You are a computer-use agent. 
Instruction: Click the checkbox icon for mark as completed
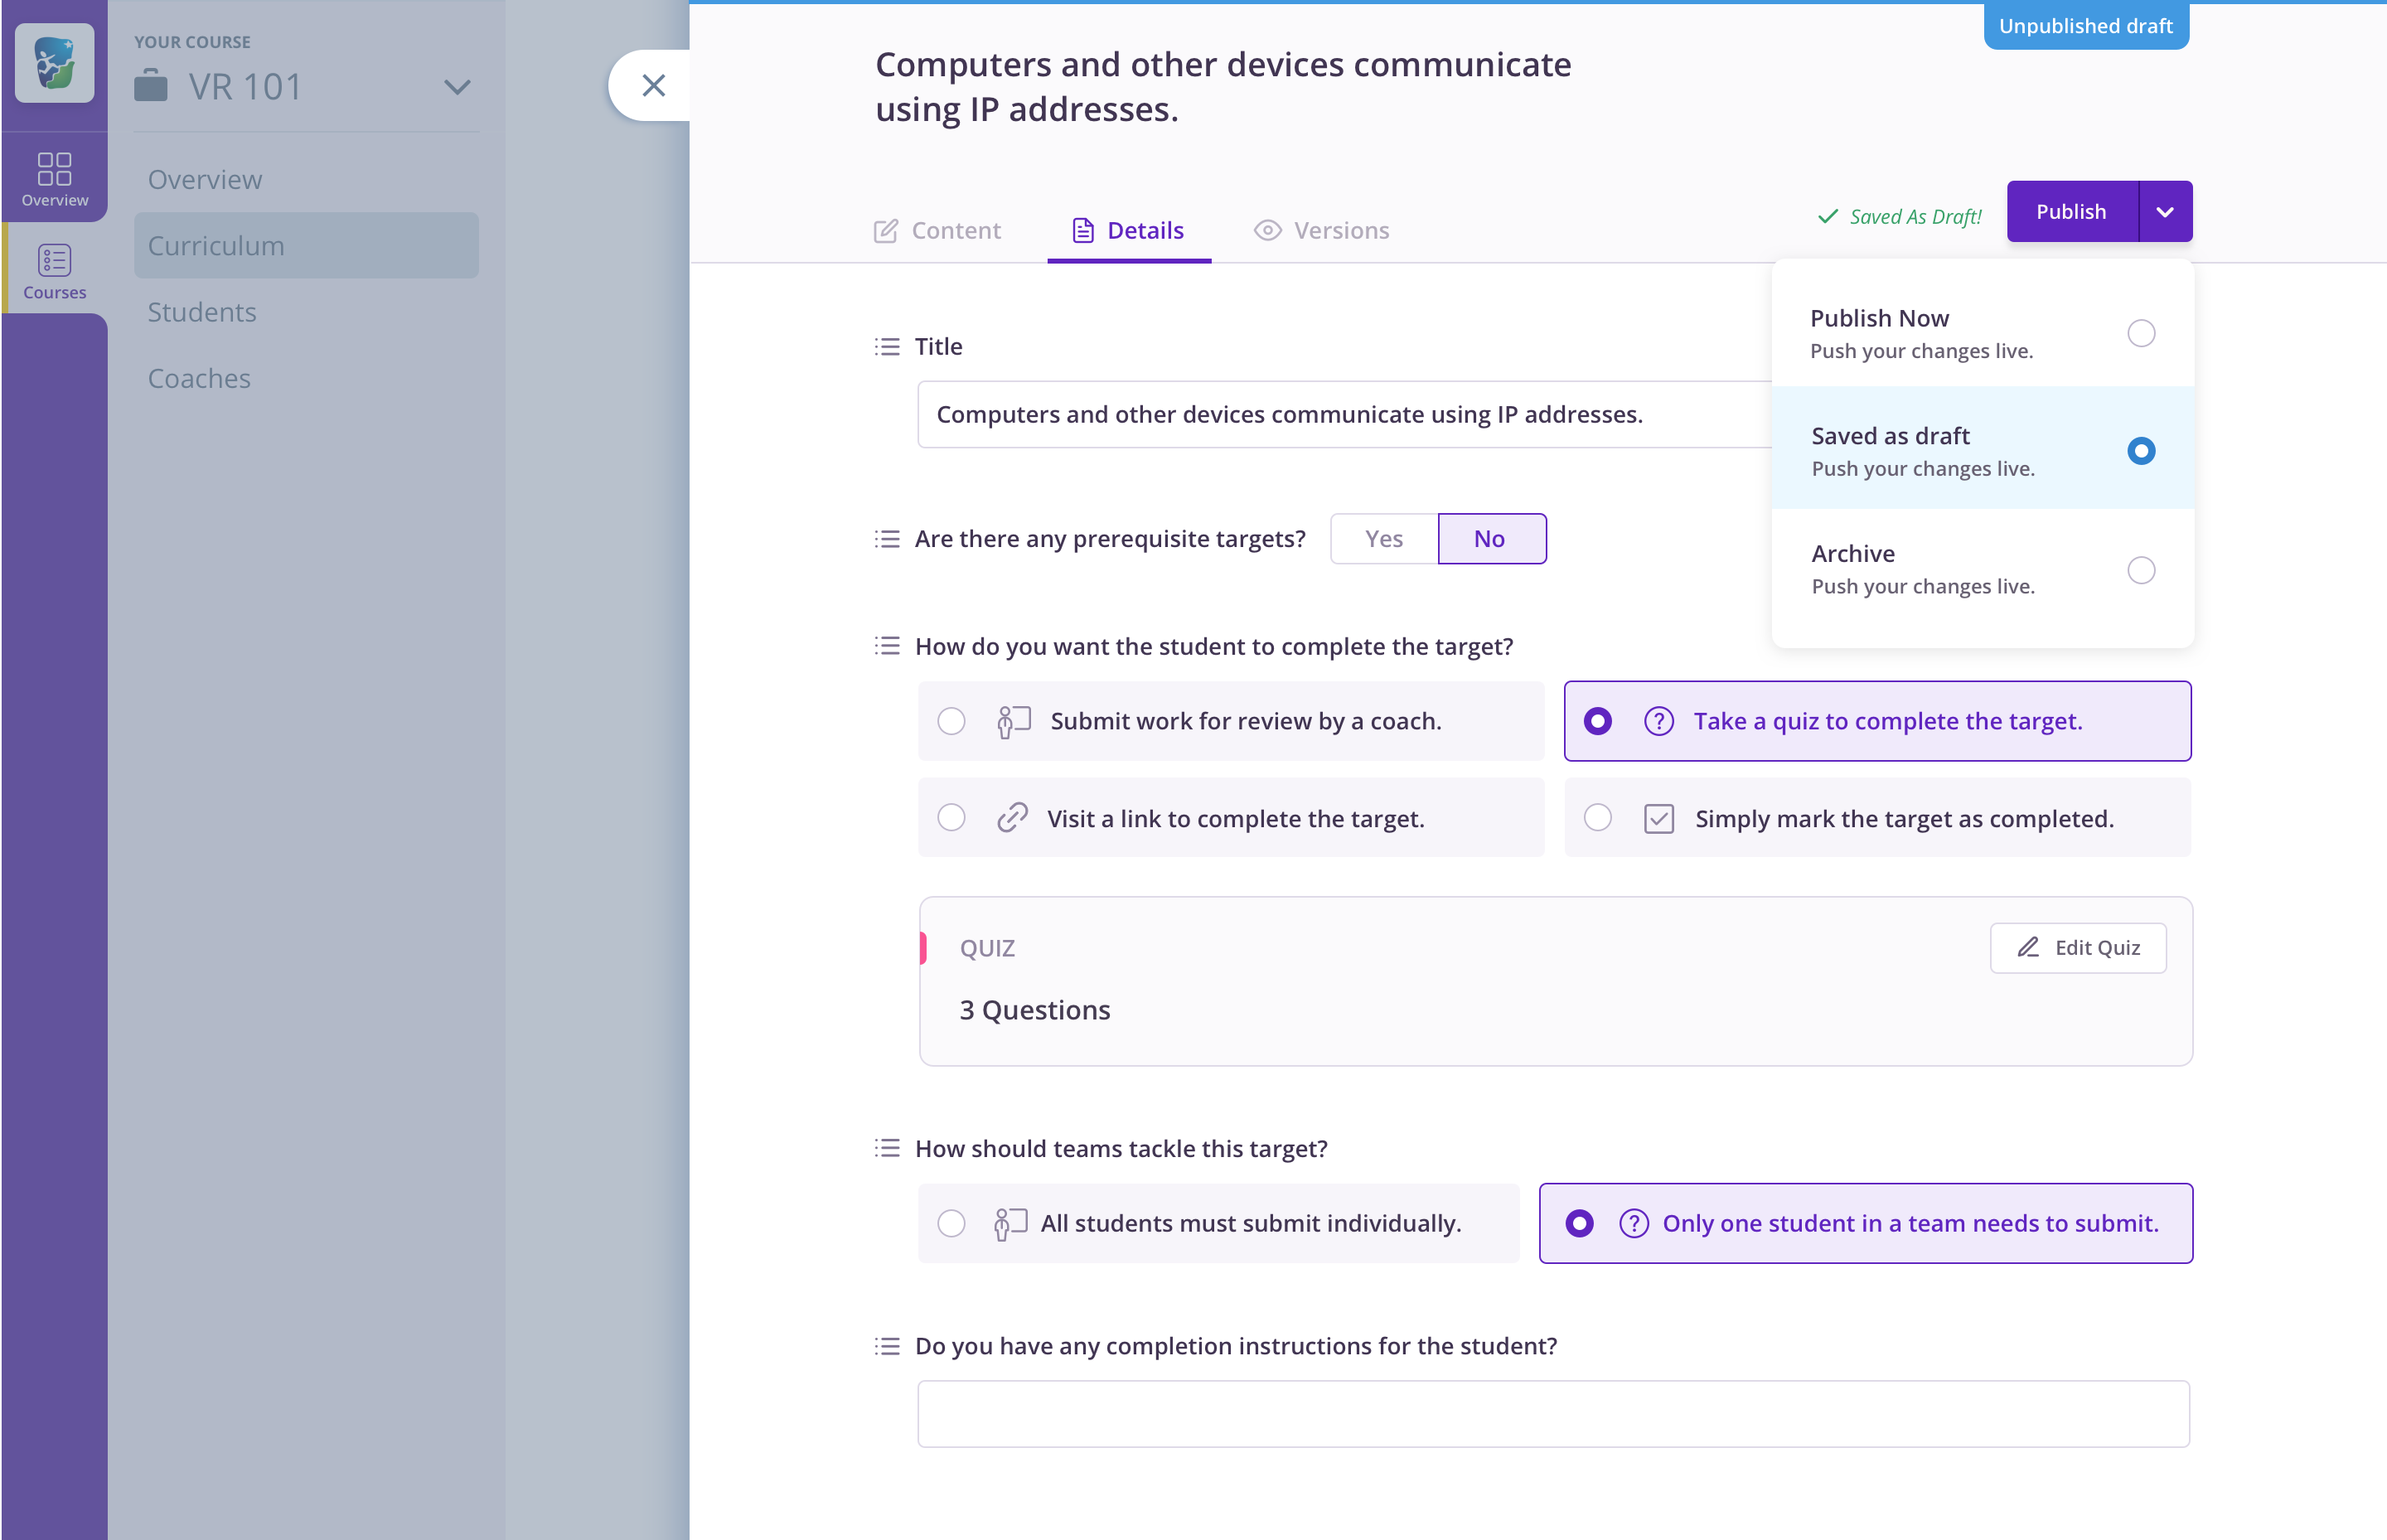tap(1658, 818)
